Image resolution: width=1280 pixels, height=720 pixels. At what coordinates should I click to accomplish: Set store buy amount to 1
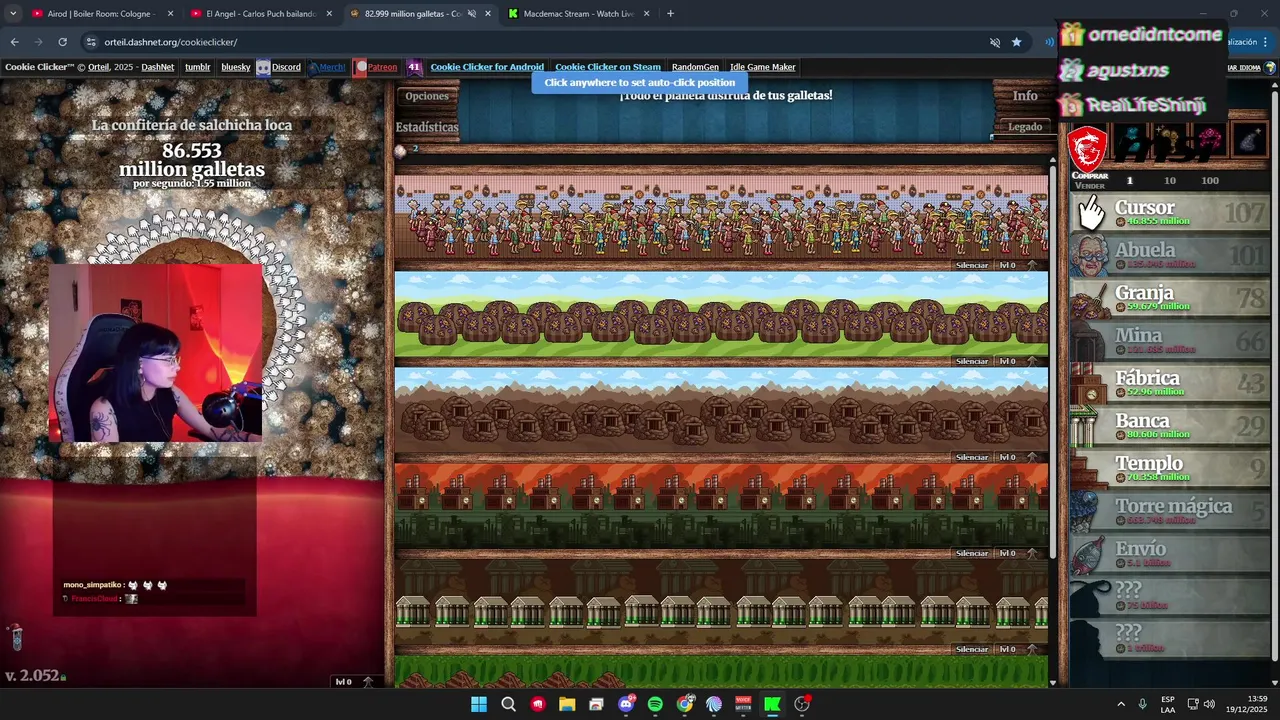pos(1130,181)
